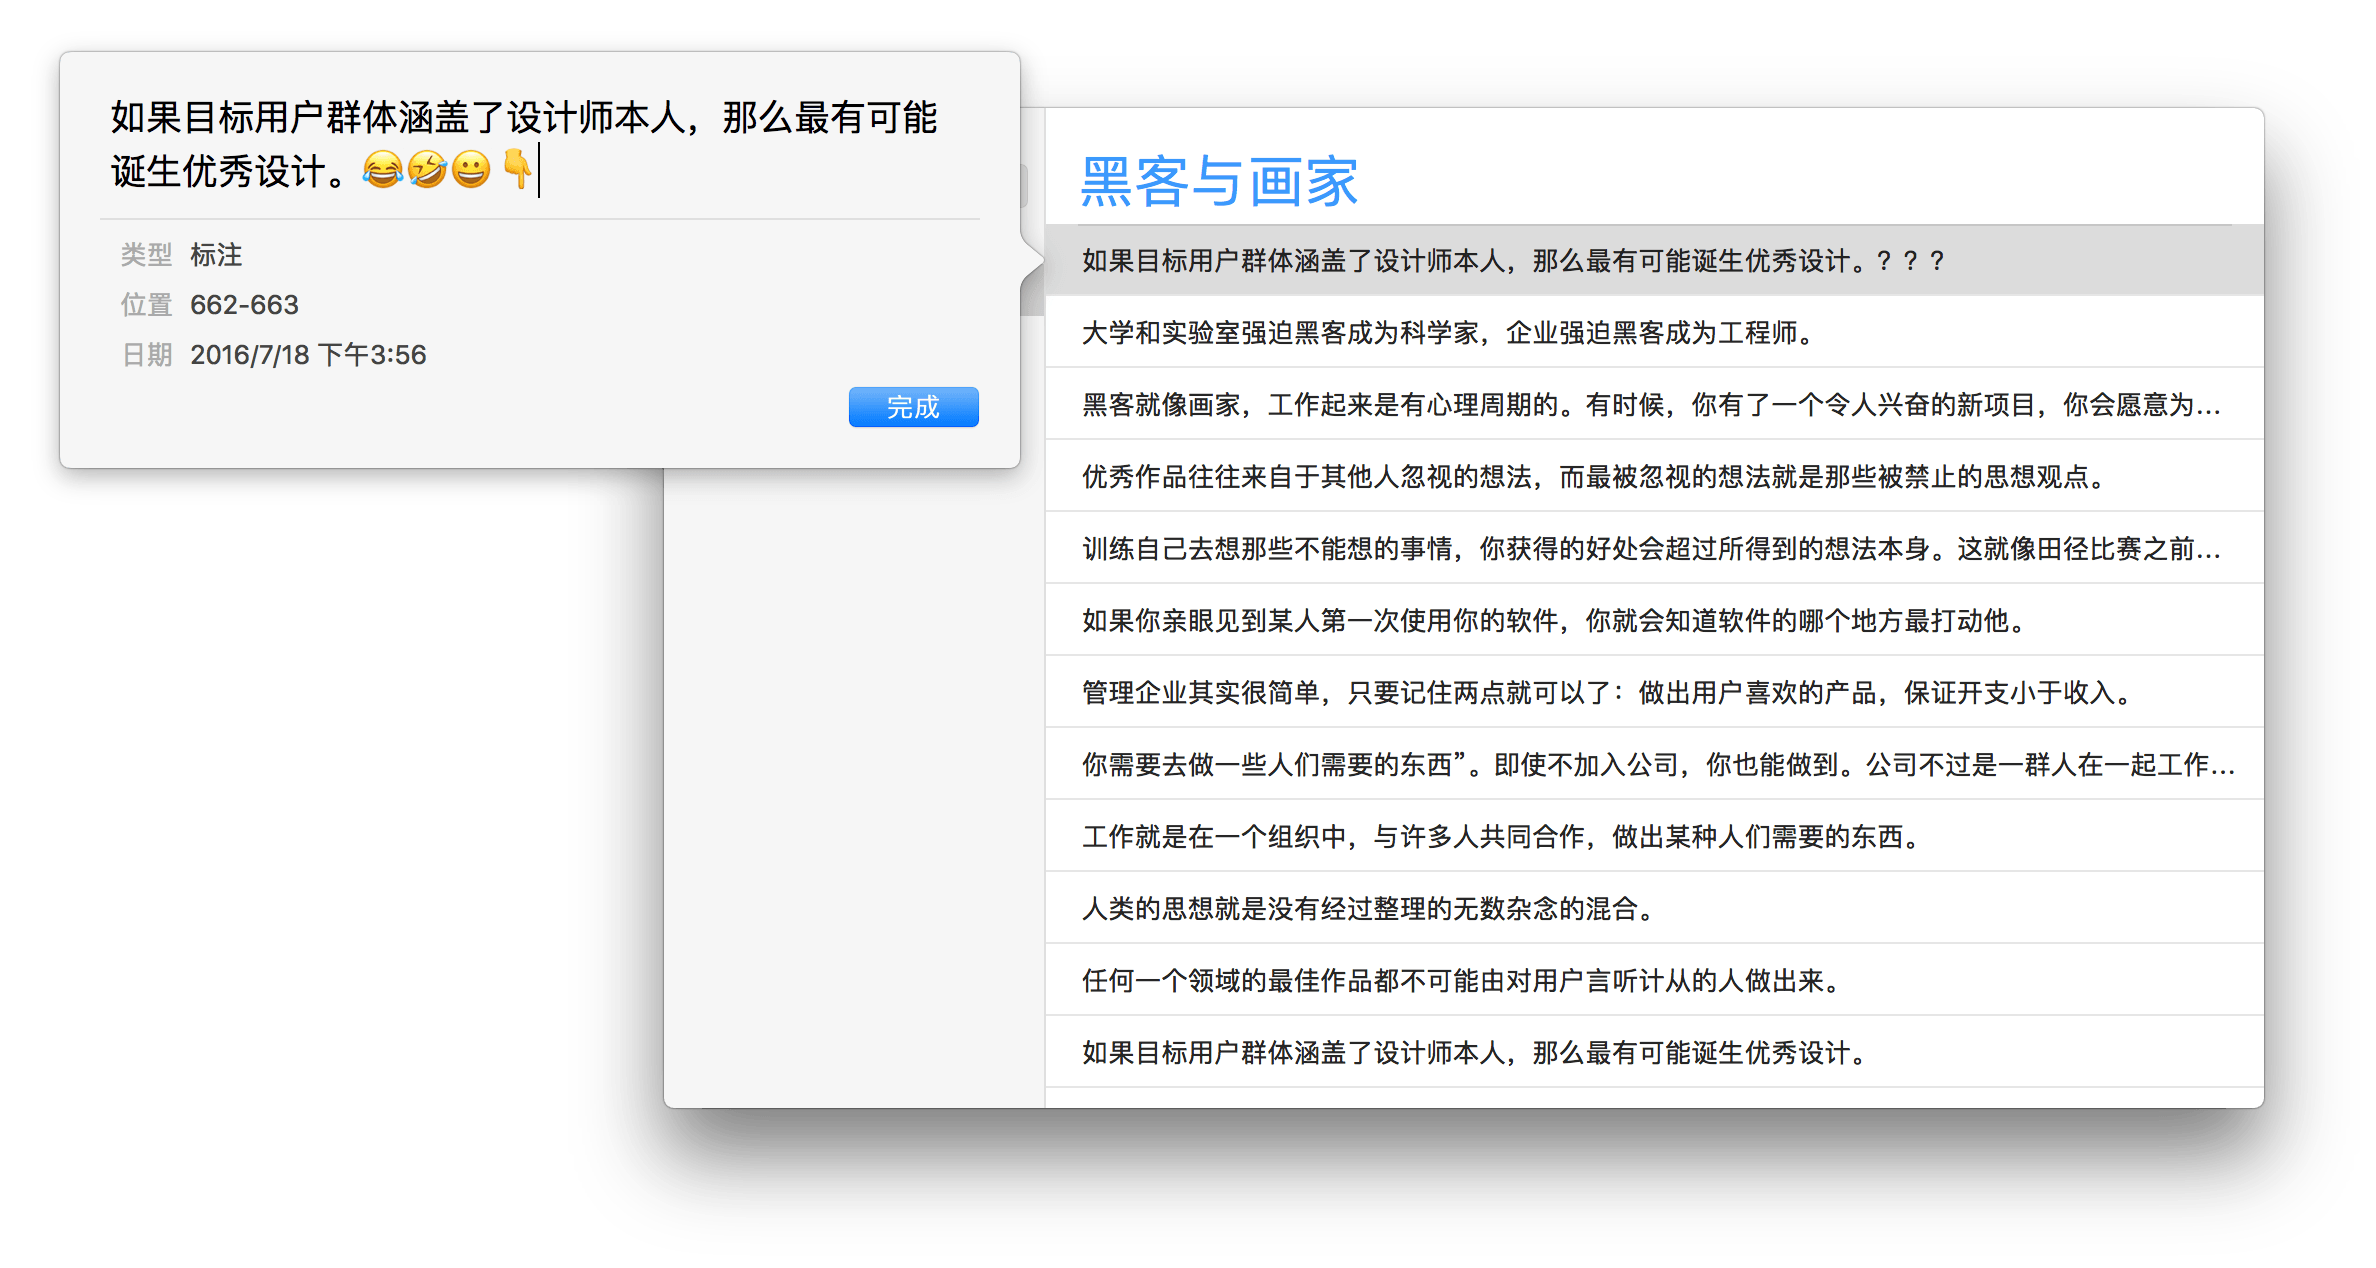Select the note 你需要去做一些人们需要的东西
2376x1268 pixels.
(1654, 764)
